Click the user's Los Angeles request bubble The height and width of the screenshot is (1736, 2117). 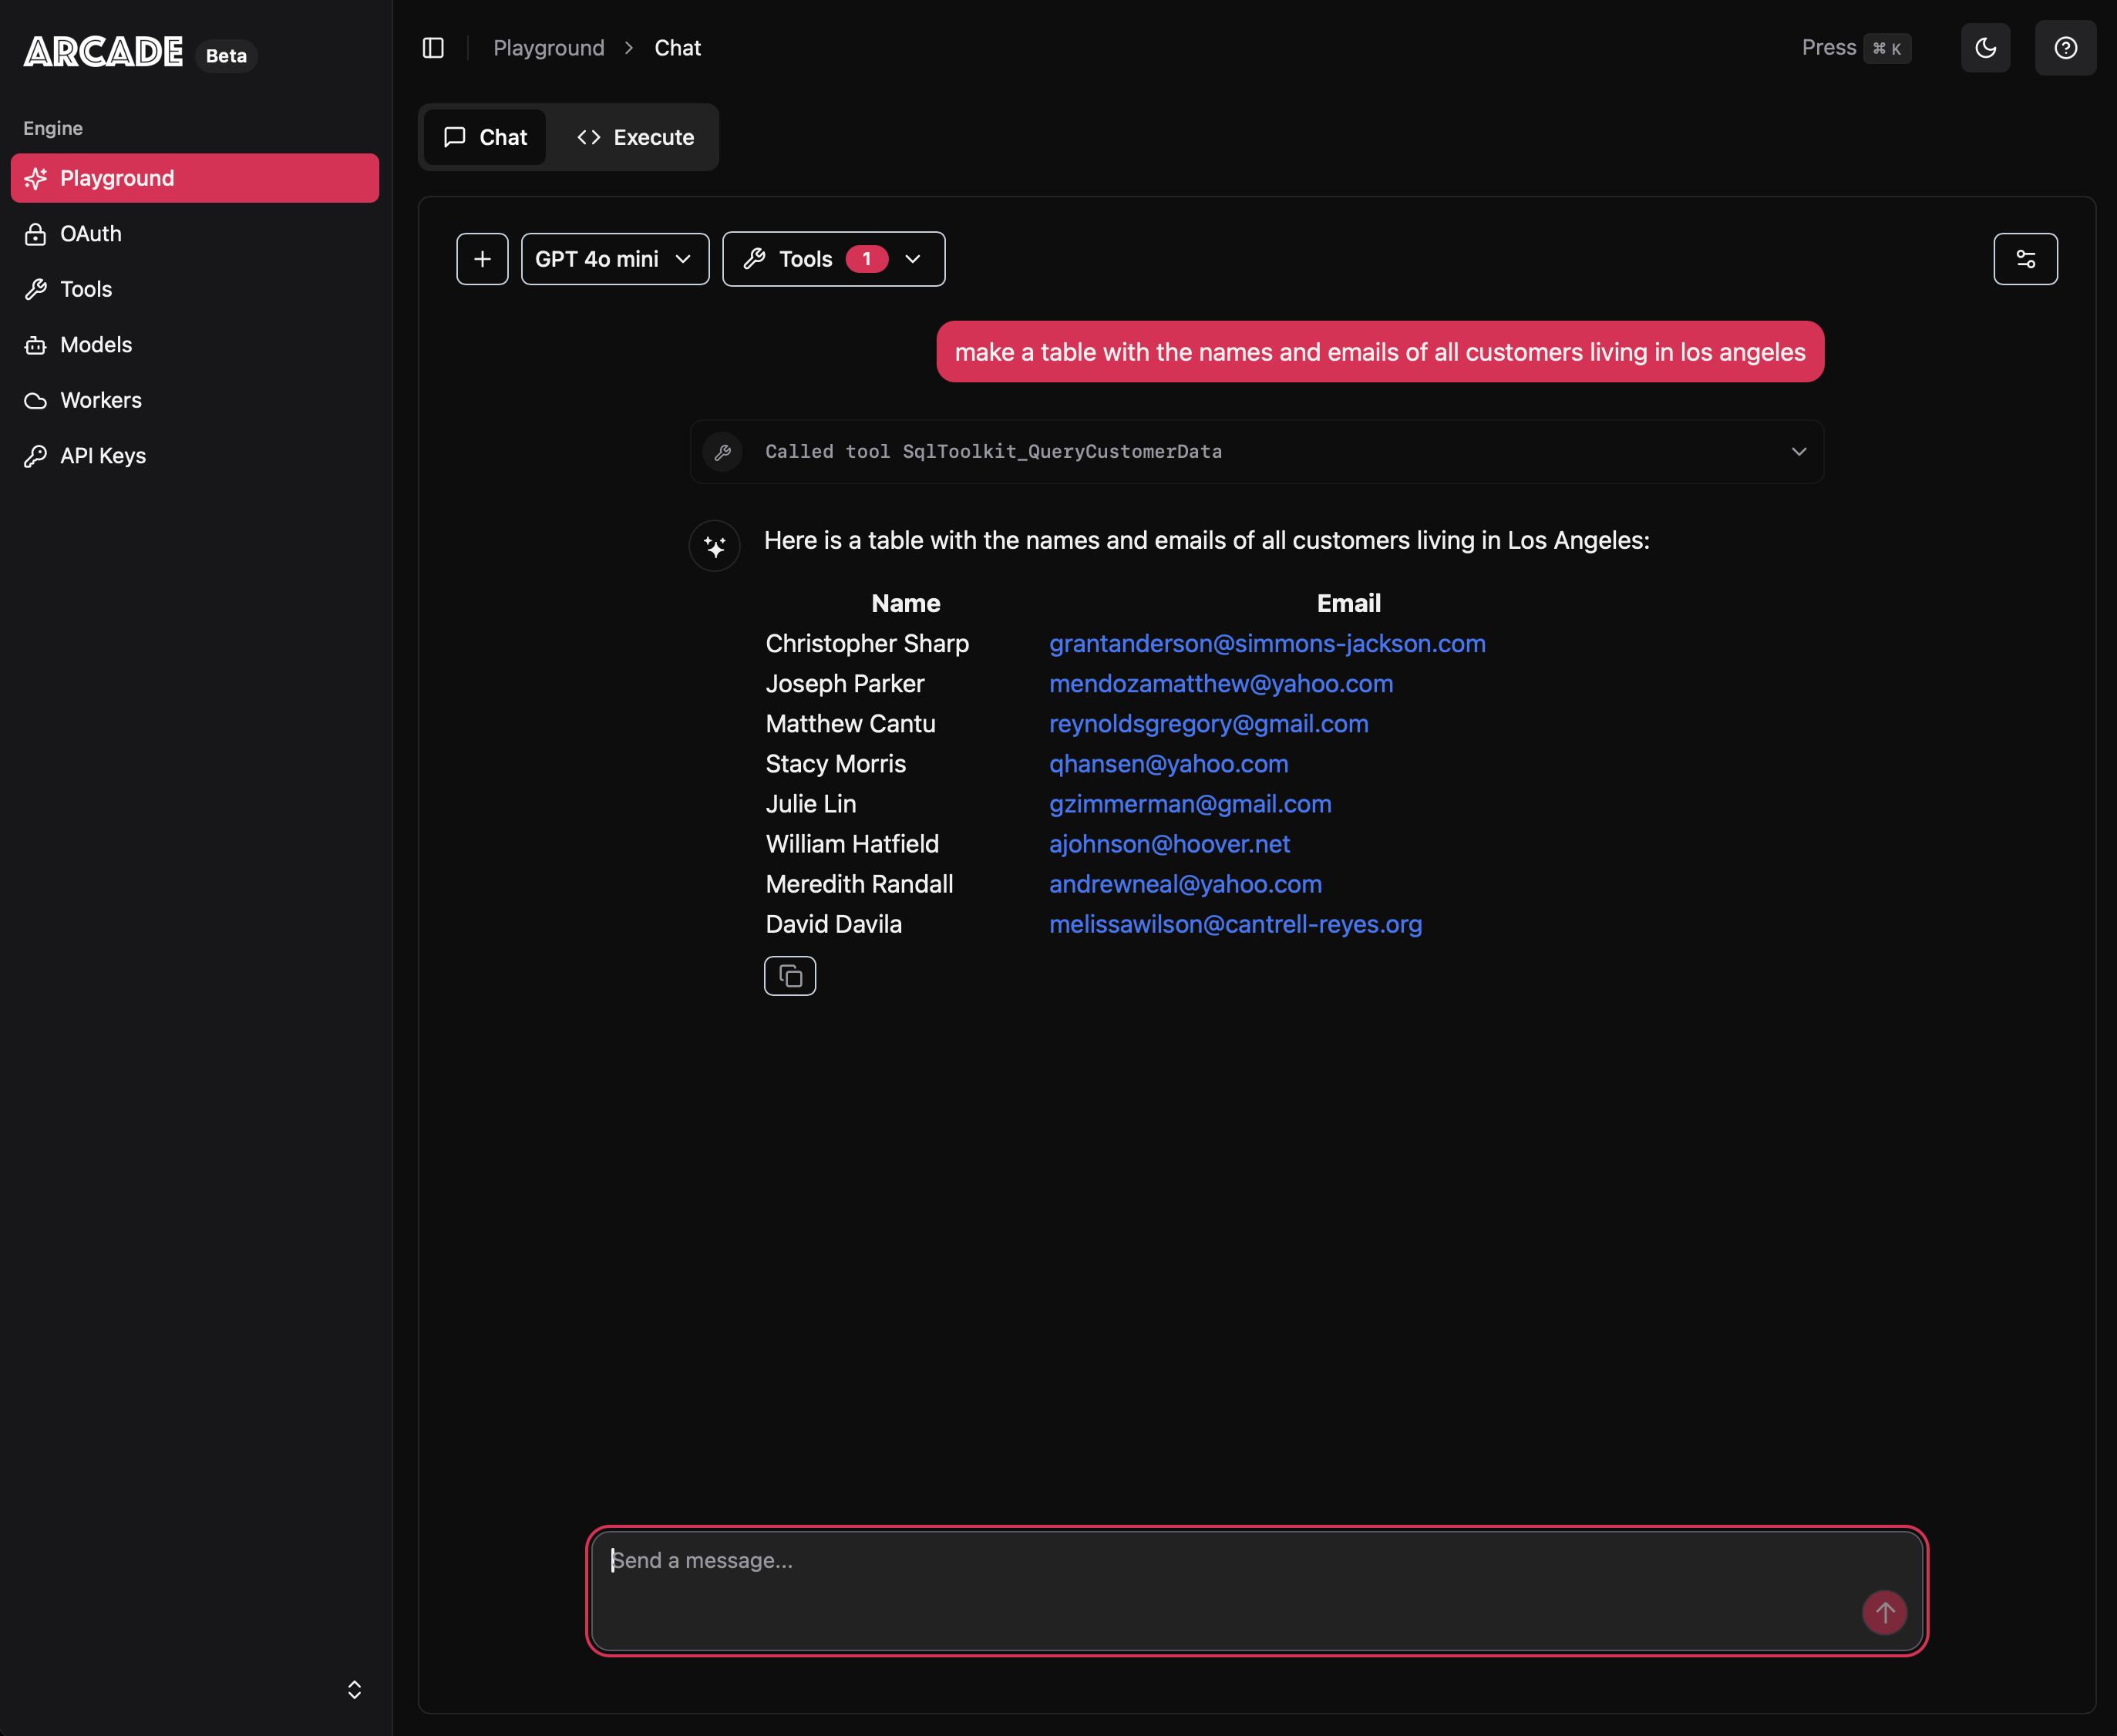click(1380, 352)
